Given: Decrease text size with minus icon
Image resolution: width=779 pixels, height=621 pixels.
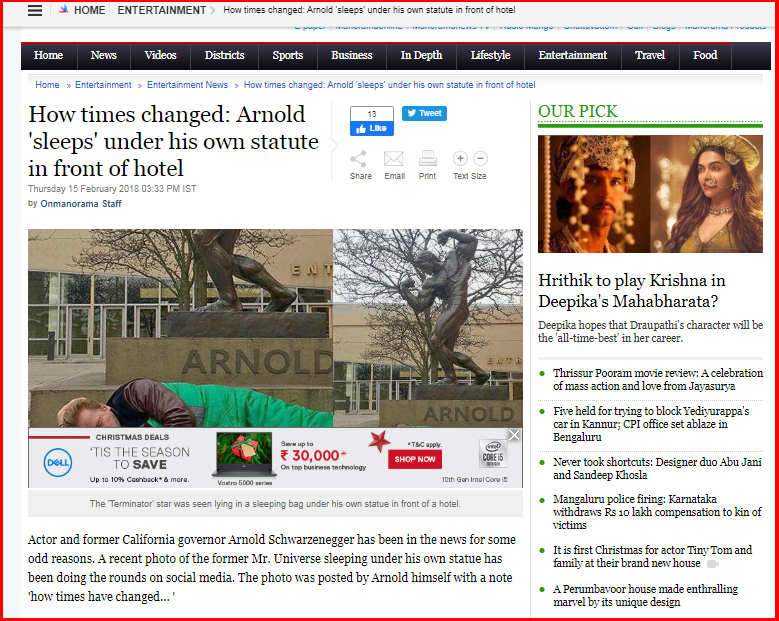Looking at the screenshot, I should click(x=480, y=158).
